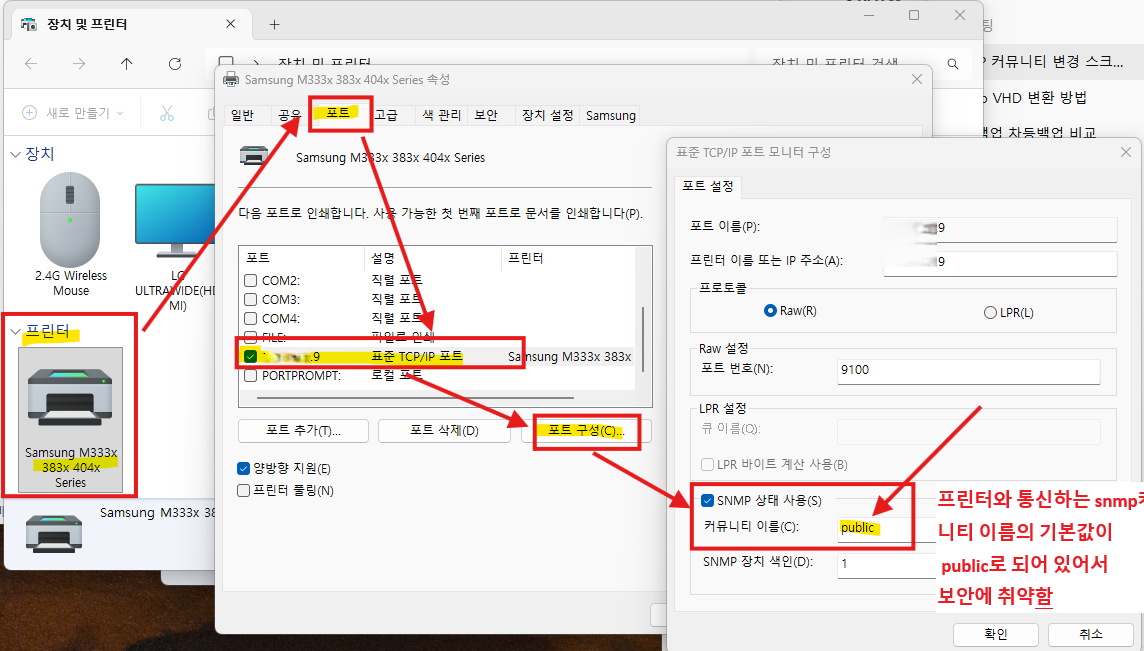Select the Raw(R) protocol radio button
This screenshot has width=1144, height=651.
tap(770, 311)
